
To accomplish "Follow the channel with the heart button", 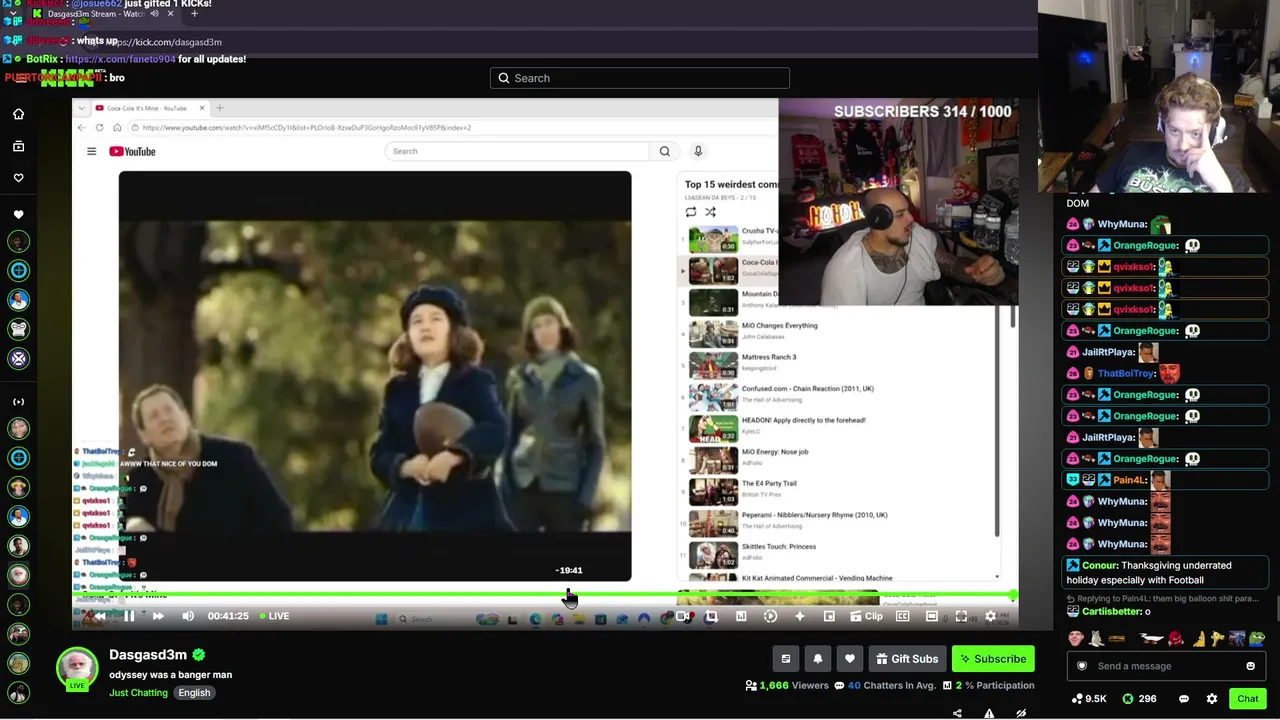I will pyautogui.click(x=850, y=659).
